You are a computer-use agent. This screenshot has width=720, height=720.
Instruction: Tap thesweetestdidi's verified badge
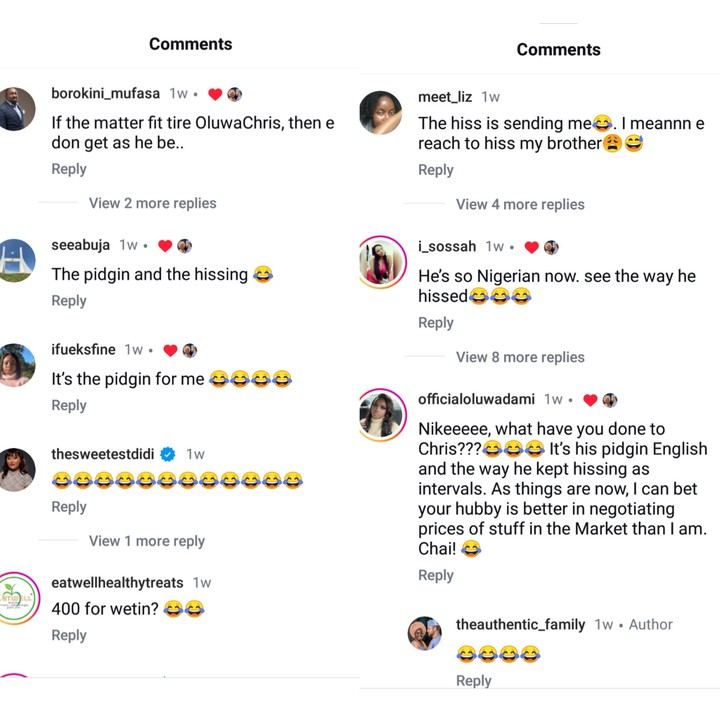tap(168, 454)
